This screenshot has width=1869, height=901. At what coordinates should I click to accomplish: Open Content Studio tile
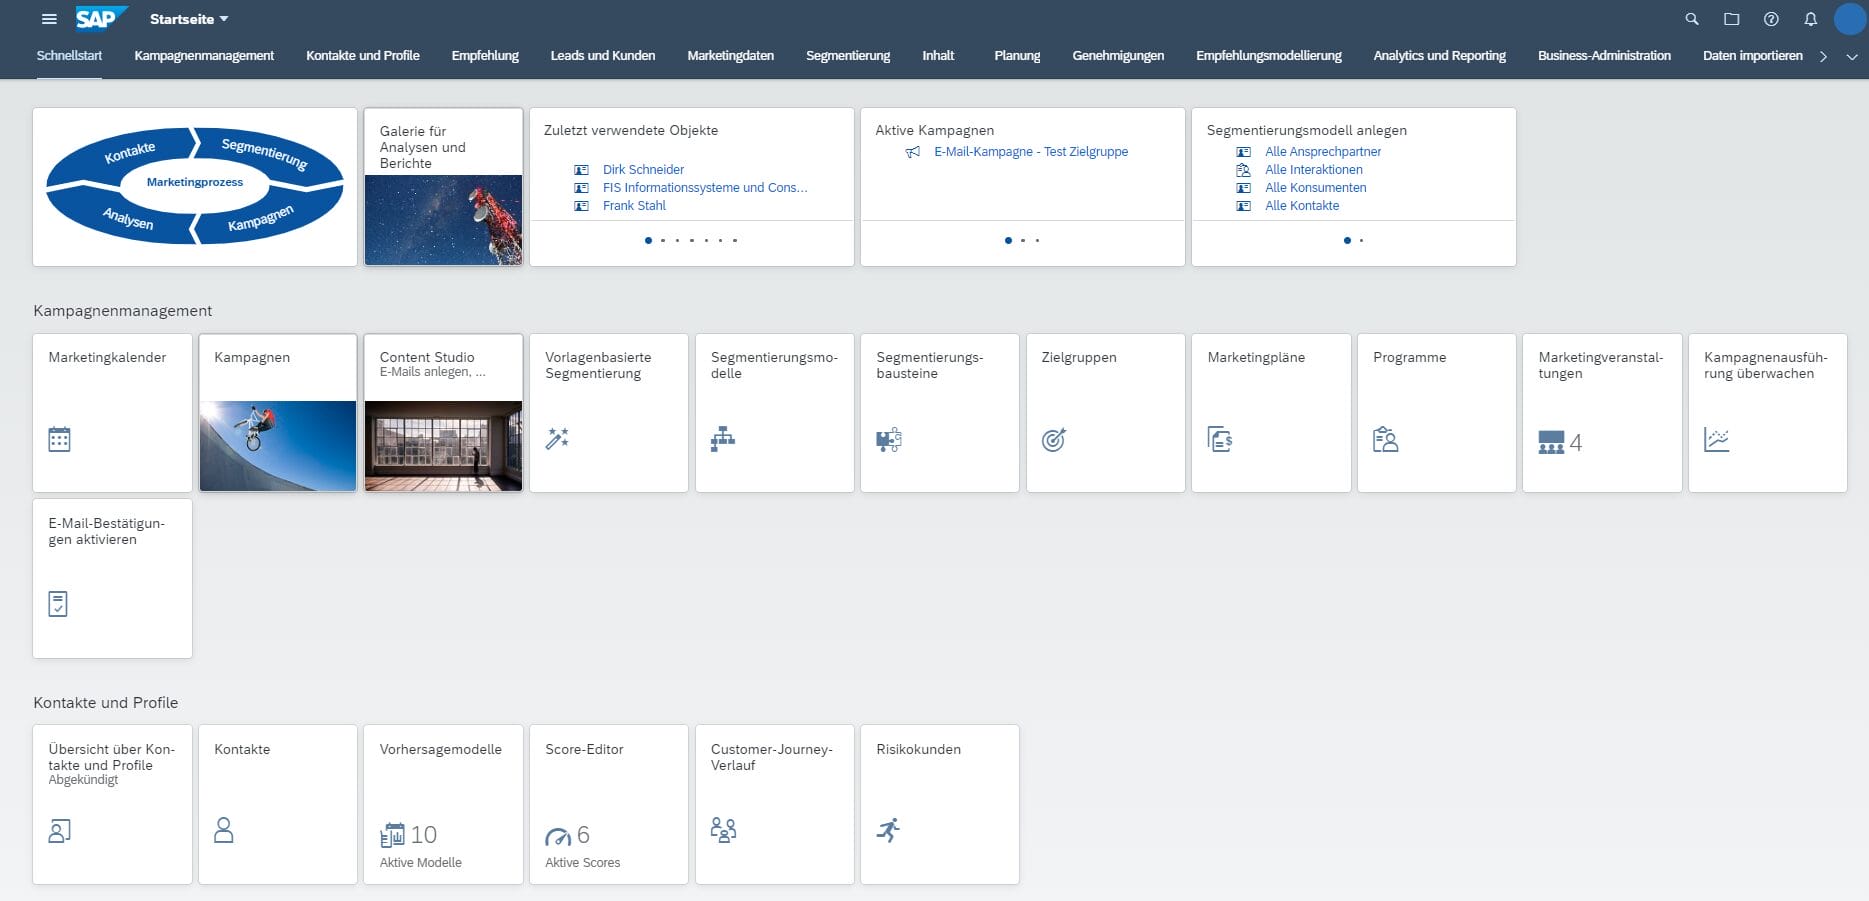pos(443,413)
